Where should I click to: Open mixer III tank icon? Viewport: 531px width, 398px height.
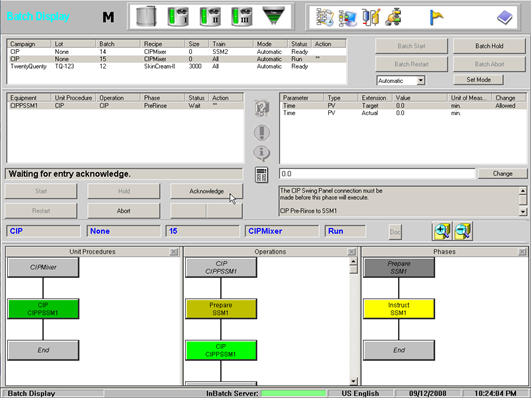tap(241, 17)
